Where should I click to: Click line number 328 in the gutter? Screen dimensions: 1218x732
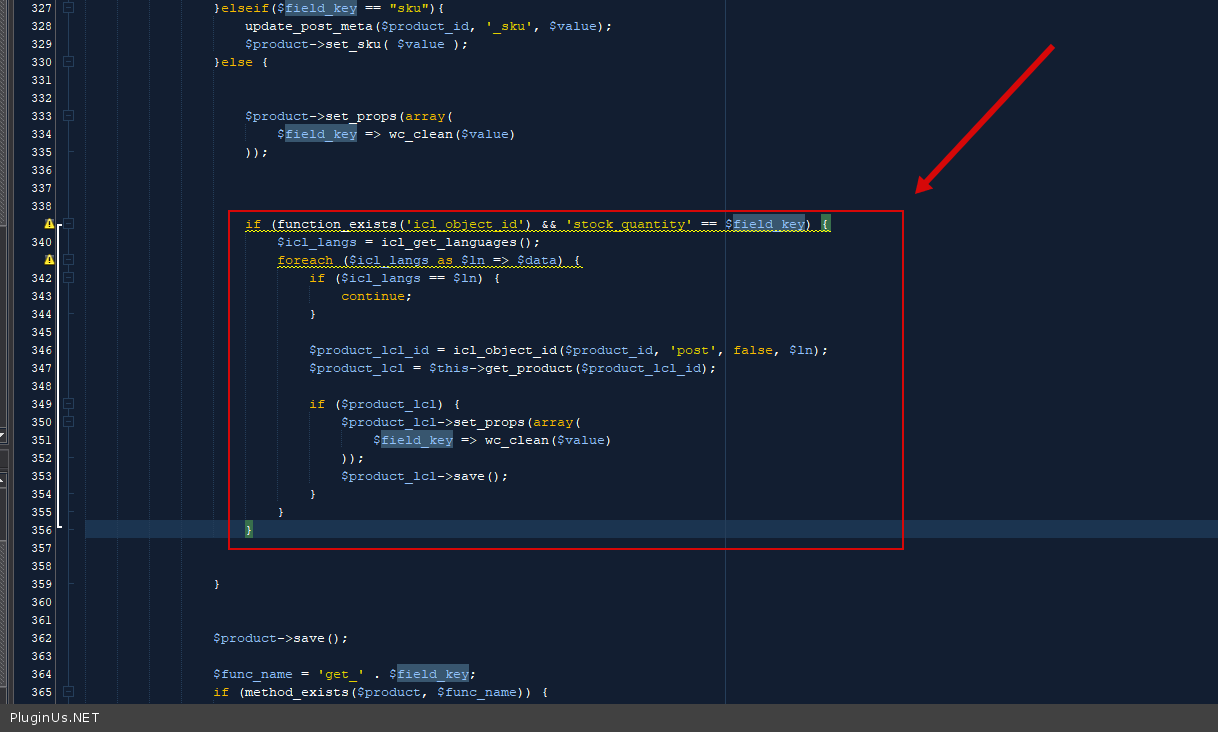[x=41, y=26]
